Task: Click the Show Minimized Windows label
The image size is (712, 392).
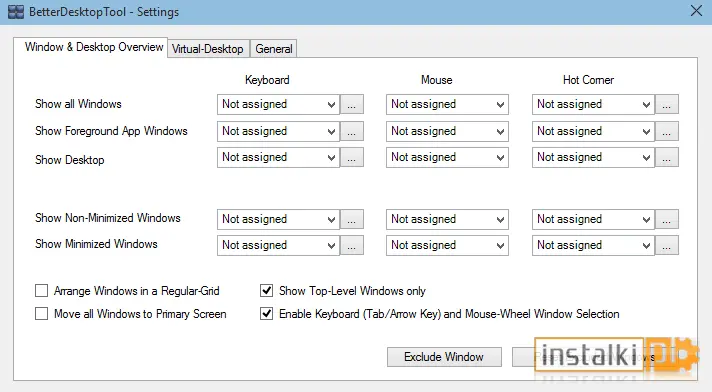Action: point(96,244)
